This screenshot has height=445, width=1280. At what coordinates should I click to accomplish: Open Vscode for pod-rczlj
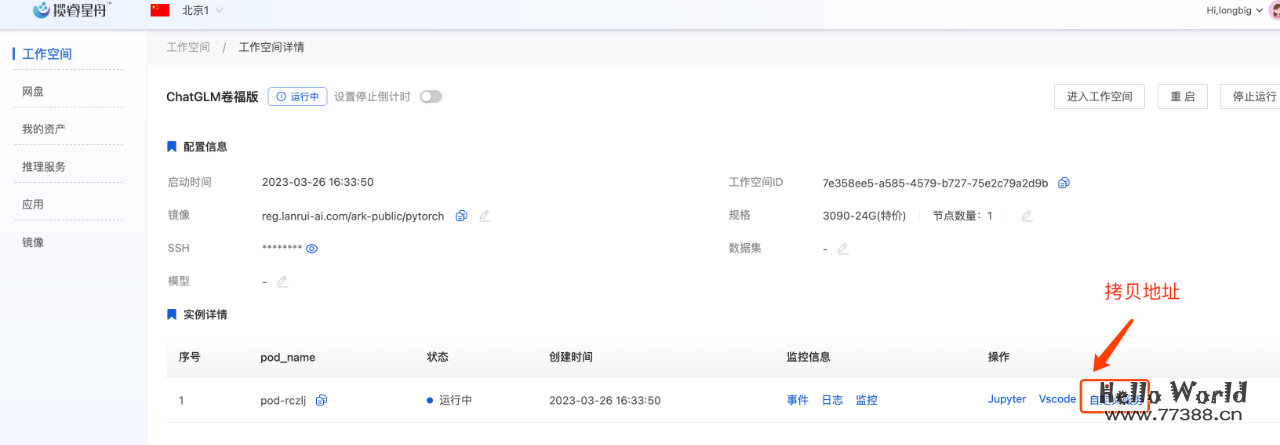point(1057,399)
